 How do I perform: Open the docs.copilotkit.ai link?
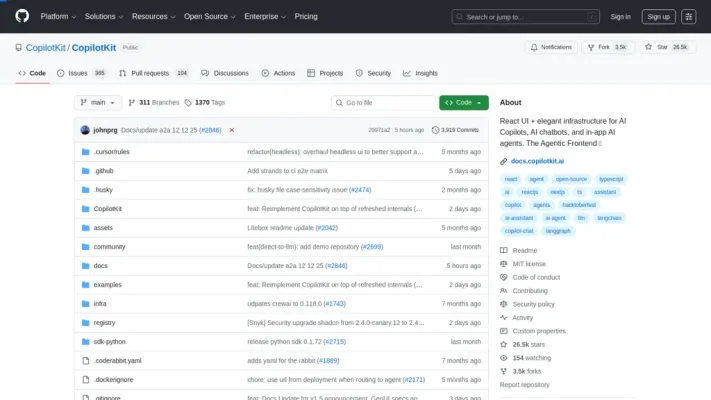pos(537,160)
